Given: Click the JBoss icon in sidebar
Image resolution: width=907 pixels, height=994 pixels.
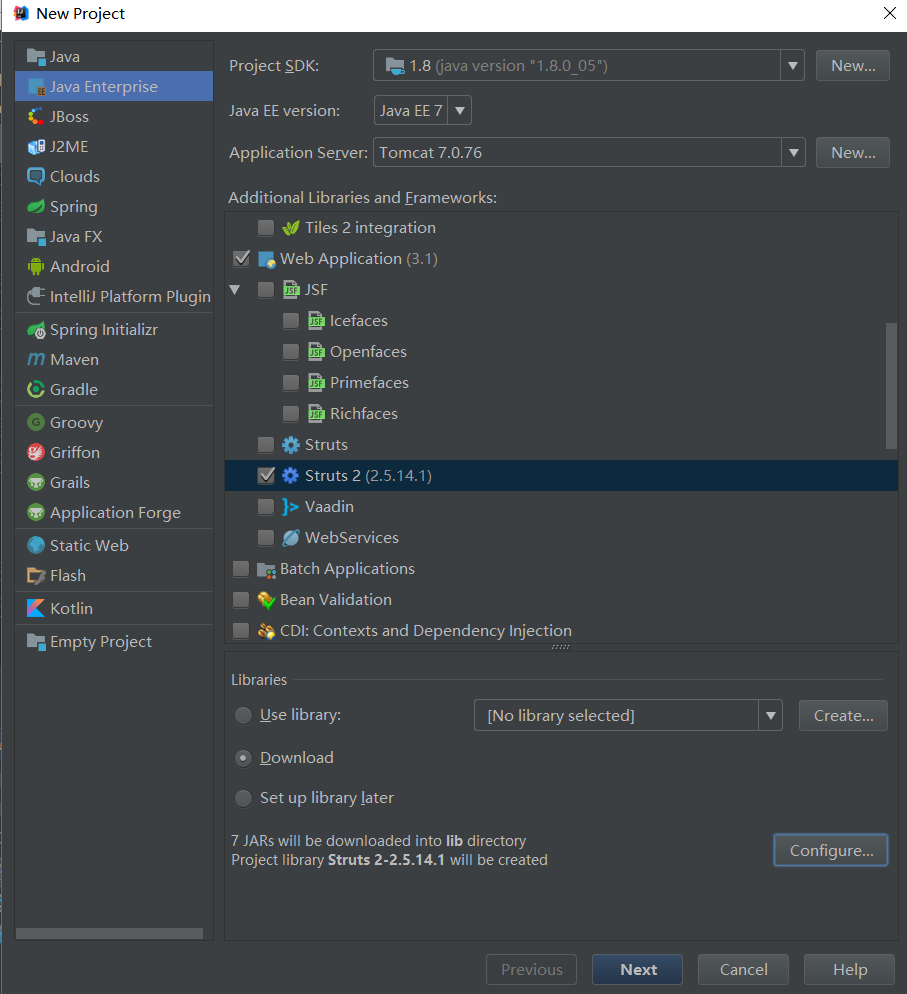Looking at the screenshot, I should [x=36, y=117].
